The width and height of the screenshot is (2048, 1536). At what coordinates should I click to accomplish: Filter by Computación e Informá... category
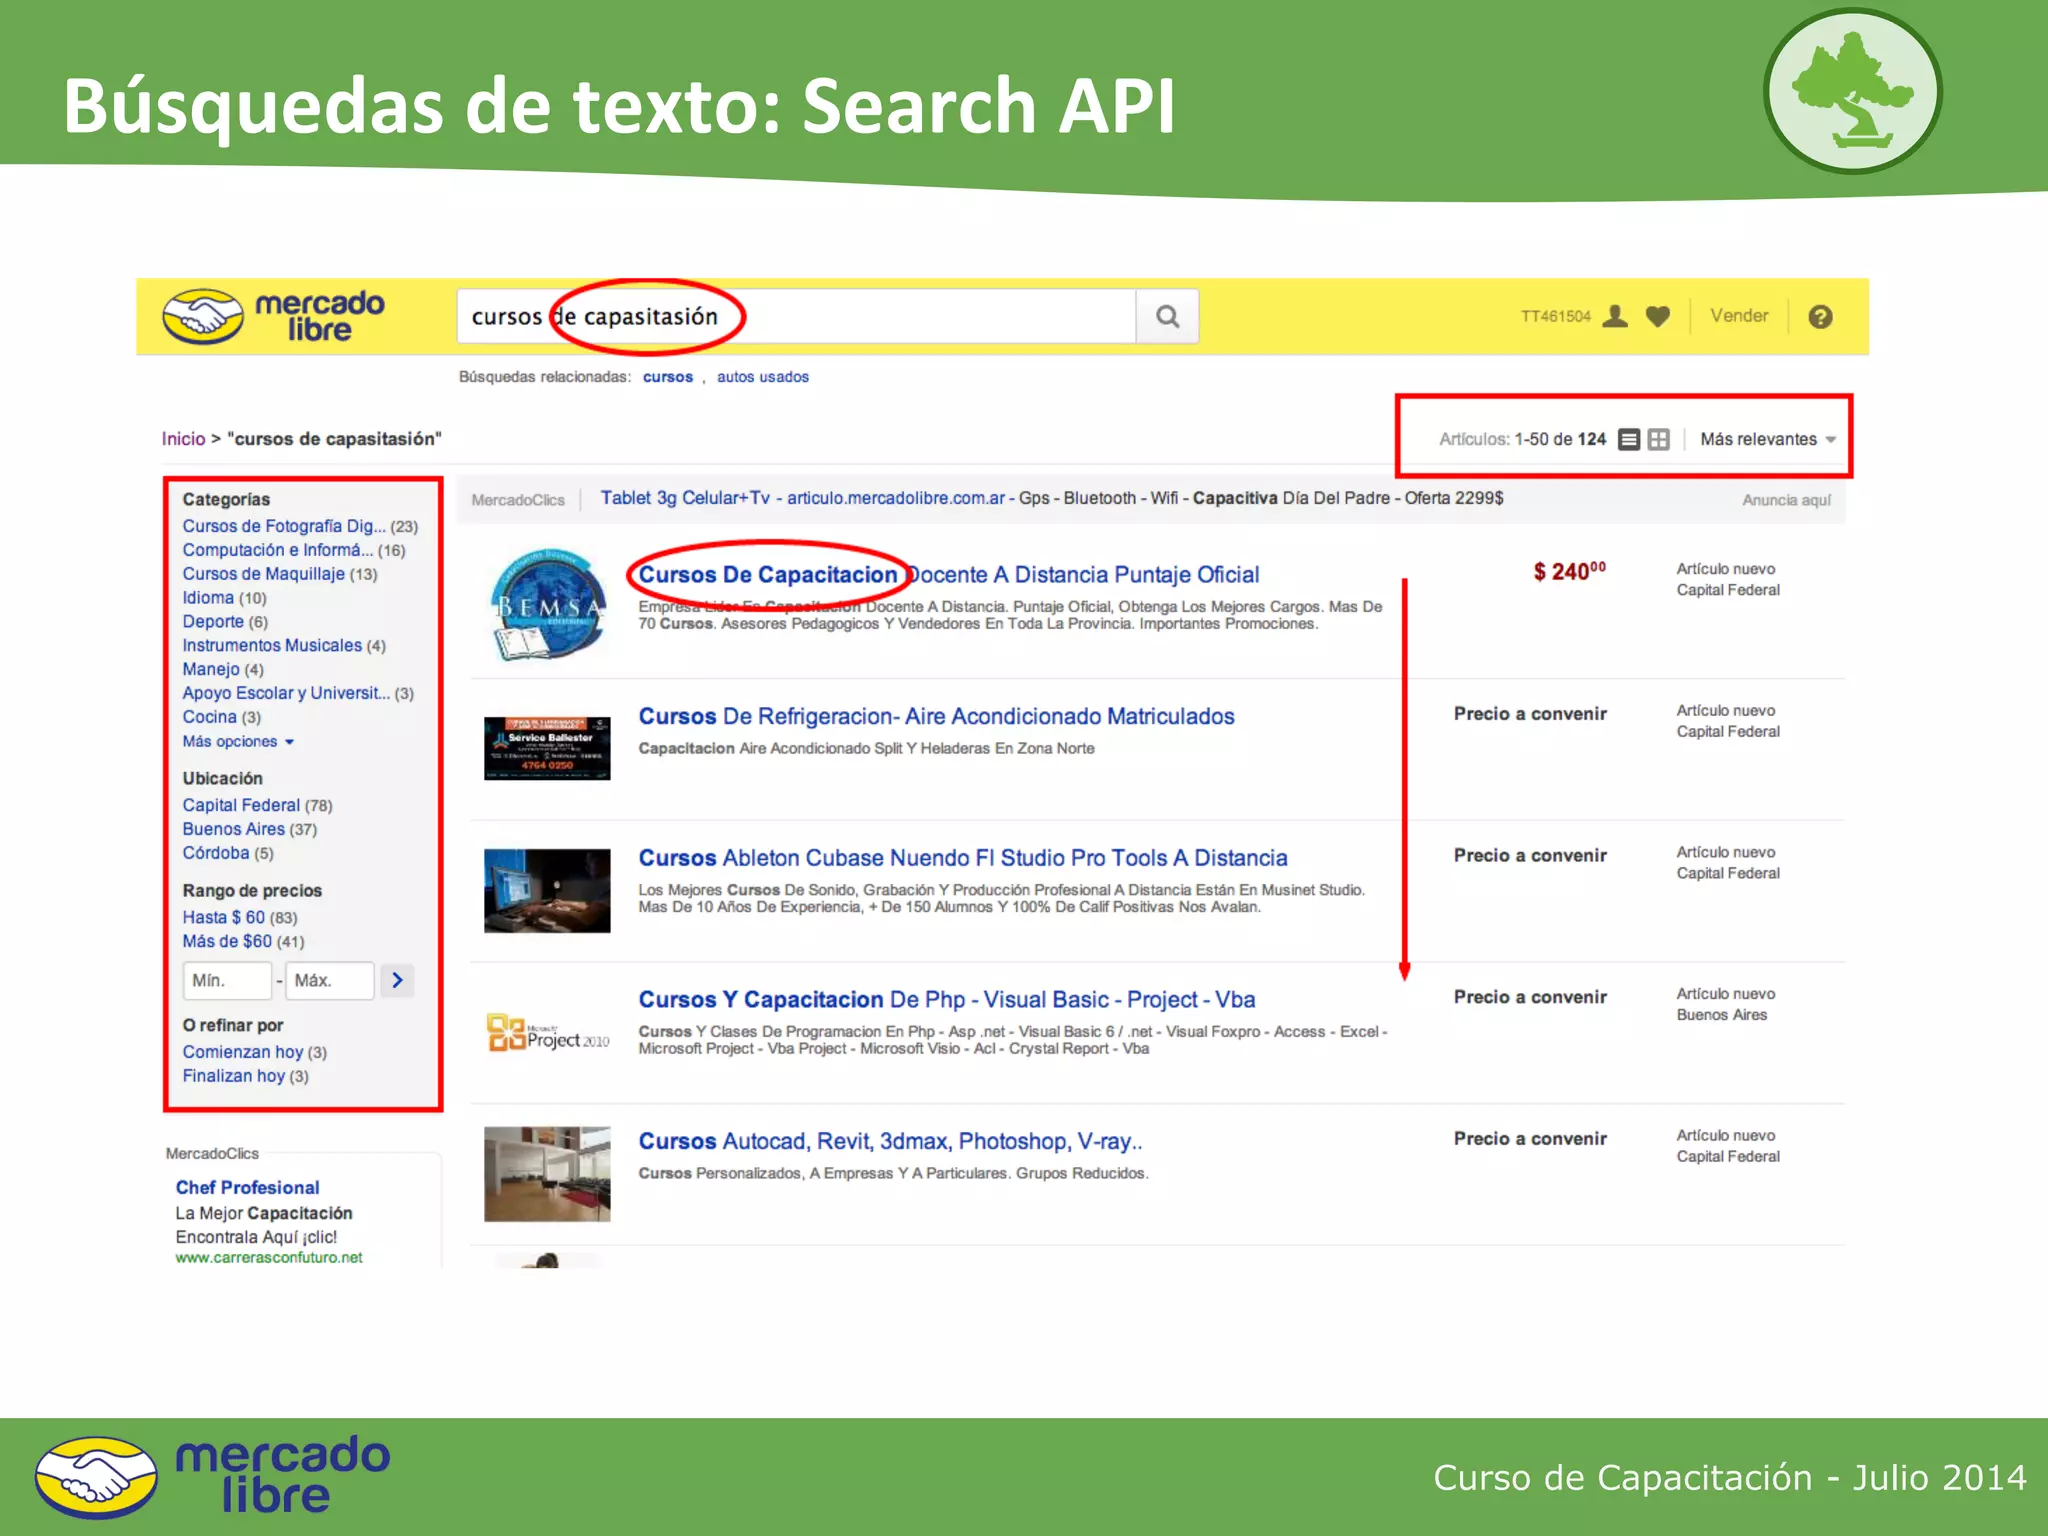[x=278, y=550]
